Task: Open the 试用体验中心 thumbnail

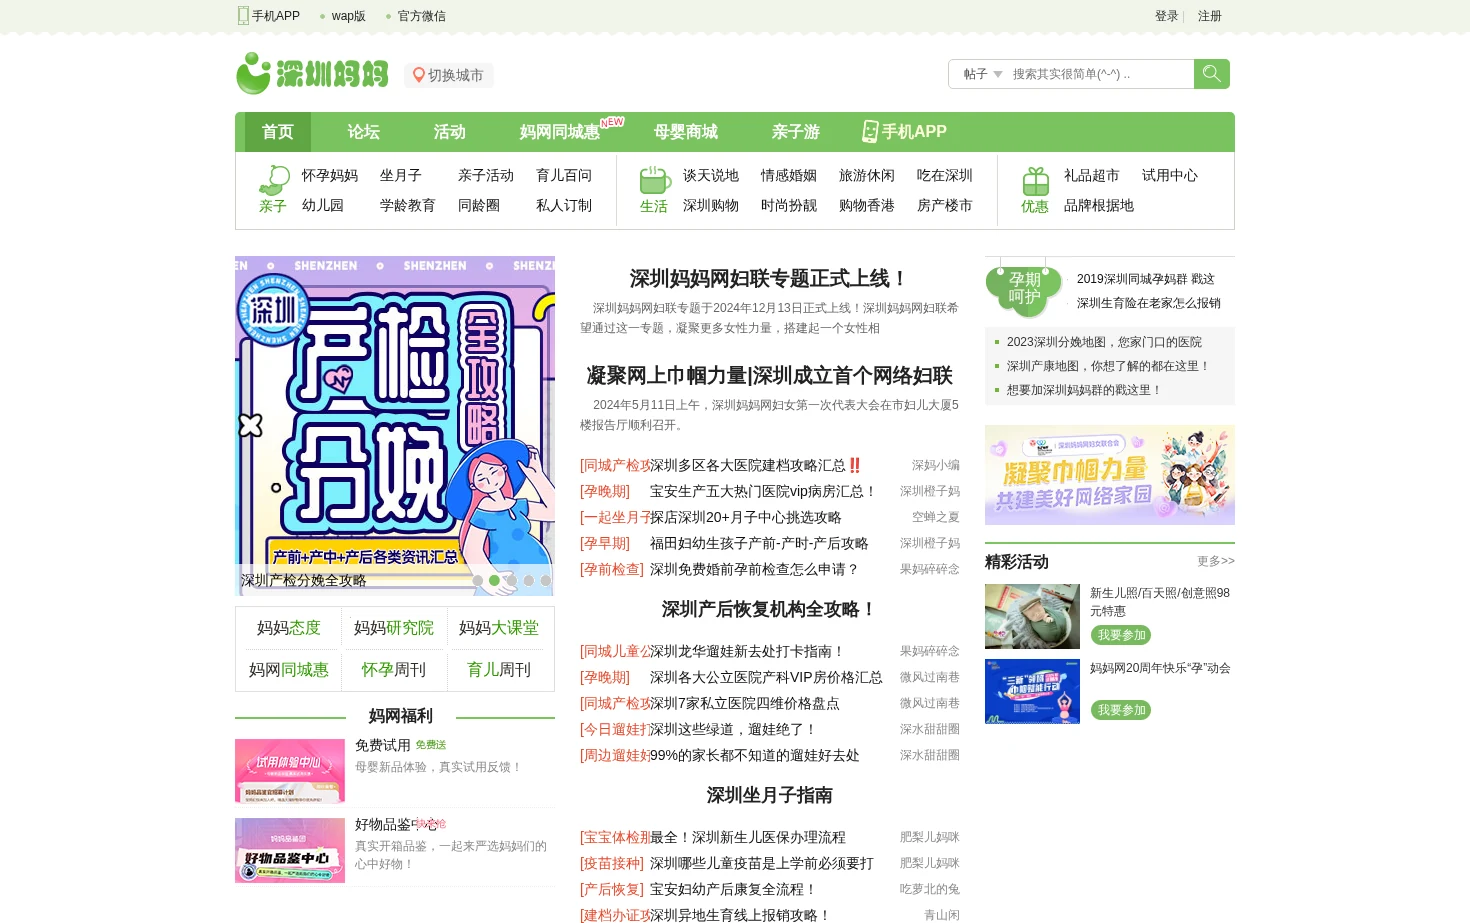Action: point(290,771)
